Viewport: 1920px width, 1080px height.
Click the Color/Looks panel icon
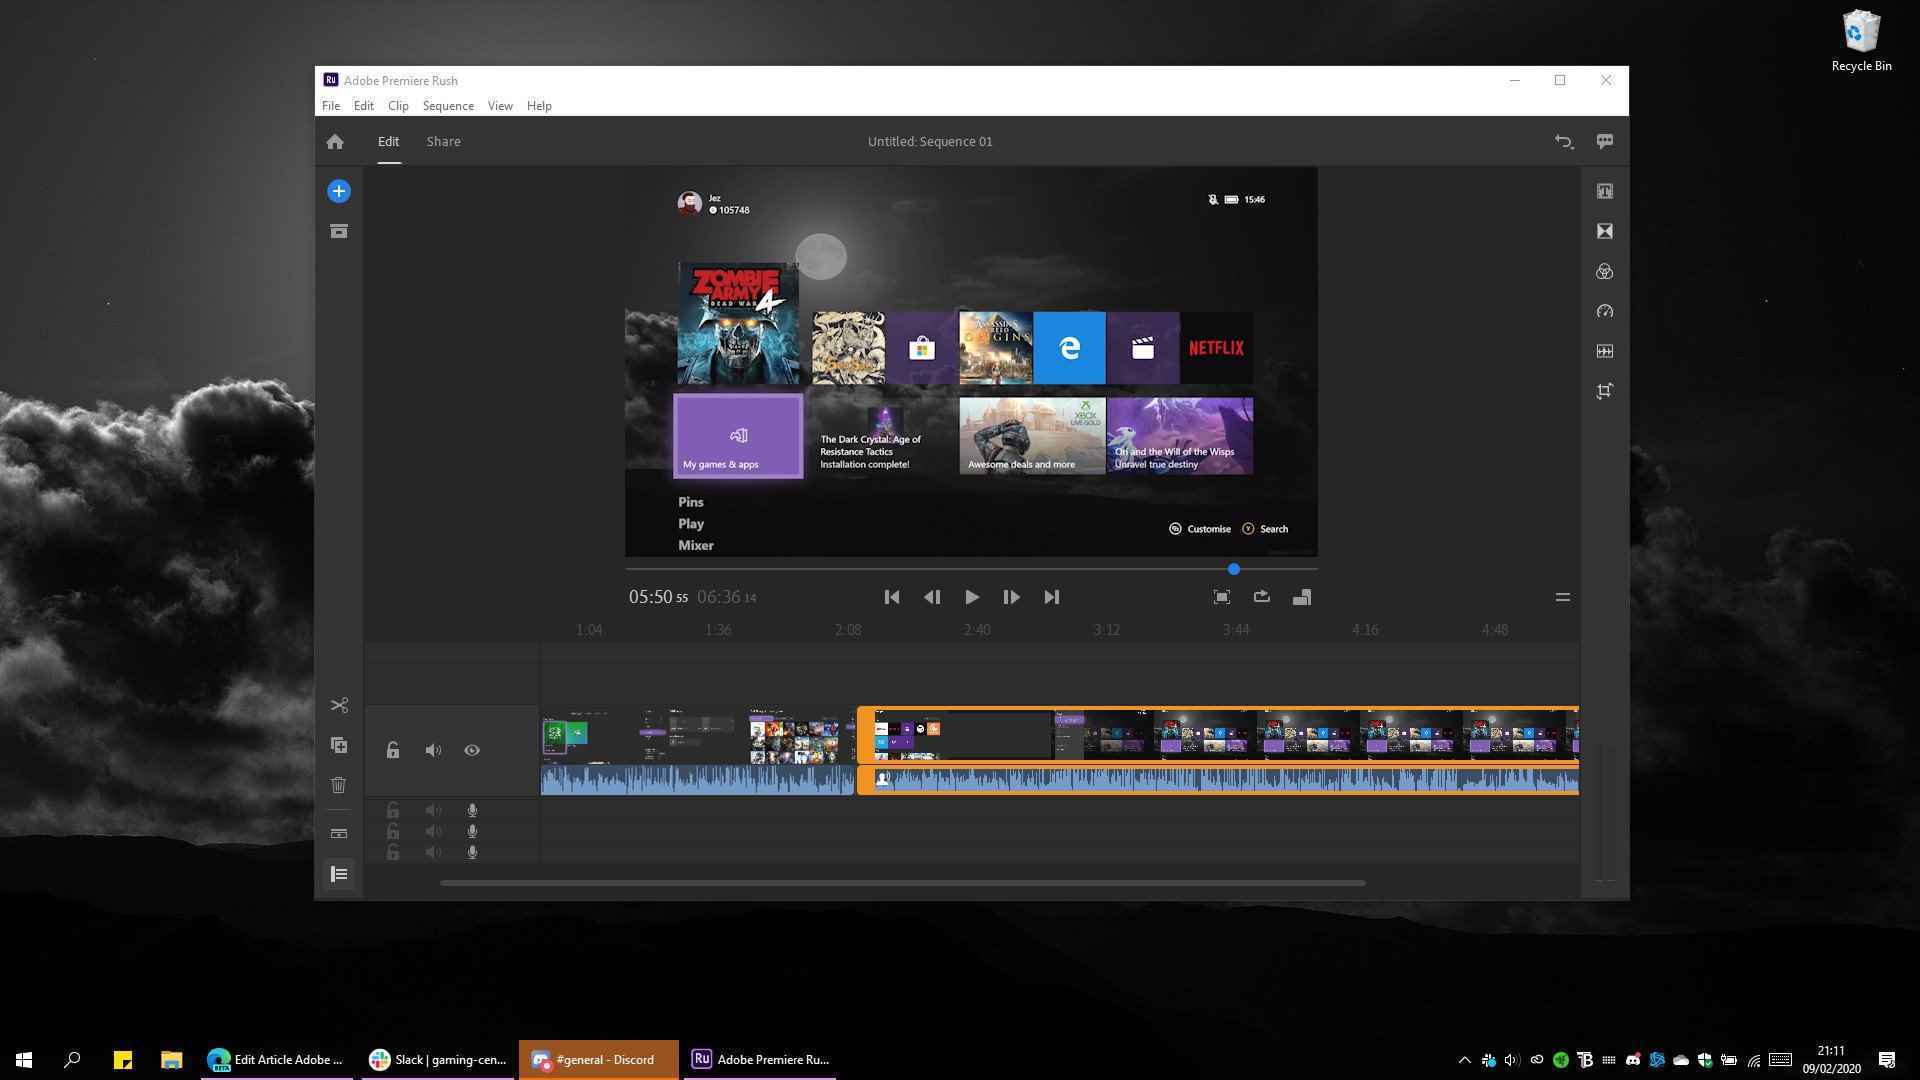coord(1604,272)
